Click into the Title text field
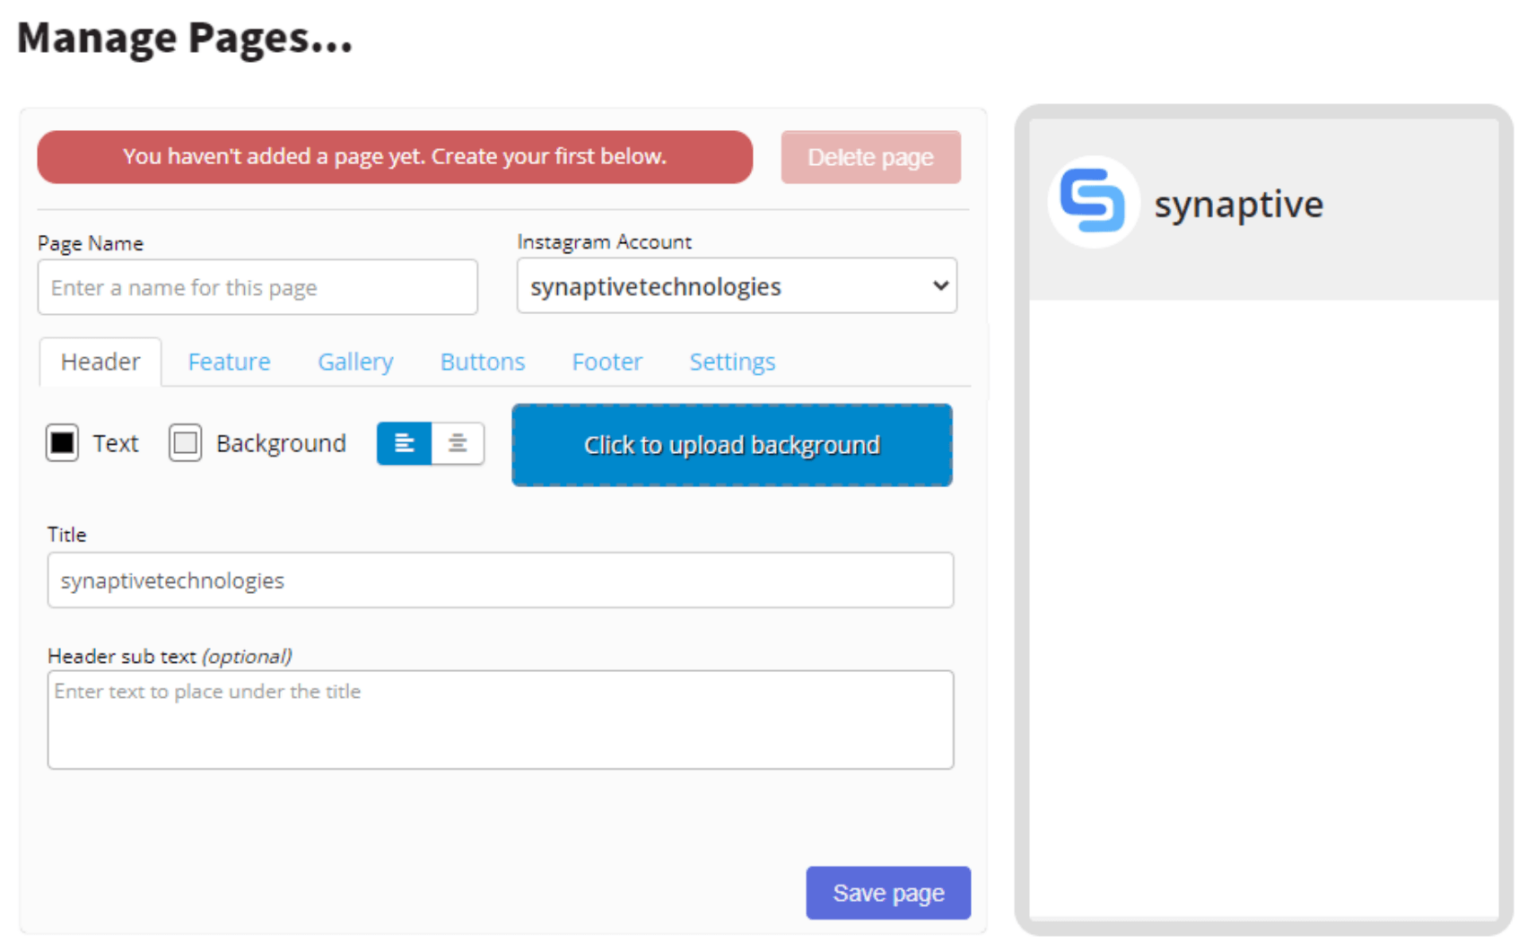Image resolution: width=1536 pixels, height=951 pixels. 500,581
